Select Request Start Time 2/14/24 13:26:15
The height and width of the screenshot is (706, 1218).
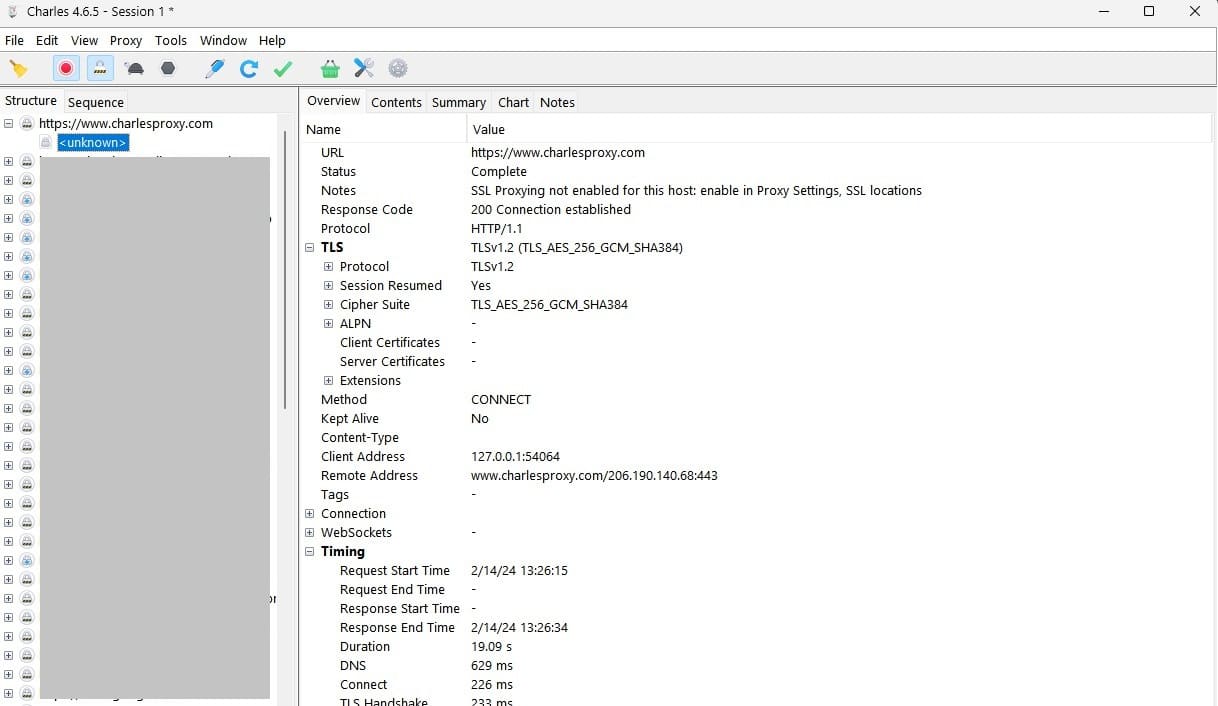(519, 571)
